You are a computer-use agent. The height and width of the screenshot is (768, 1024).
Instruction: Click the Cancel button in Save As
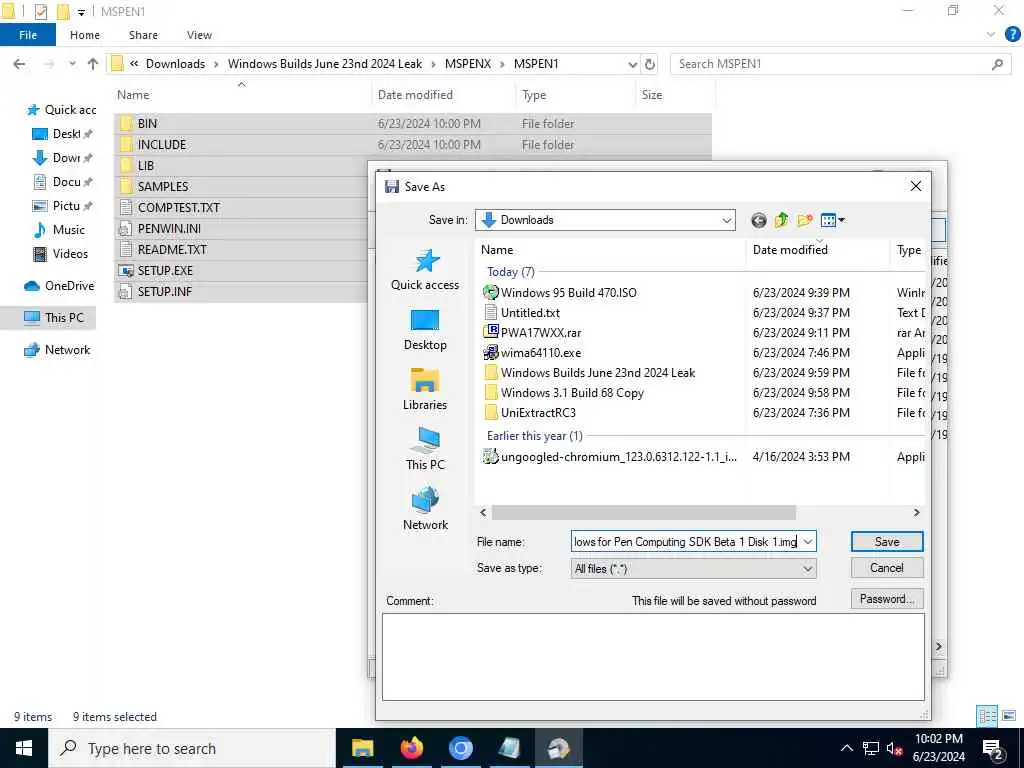coord(887,568)
